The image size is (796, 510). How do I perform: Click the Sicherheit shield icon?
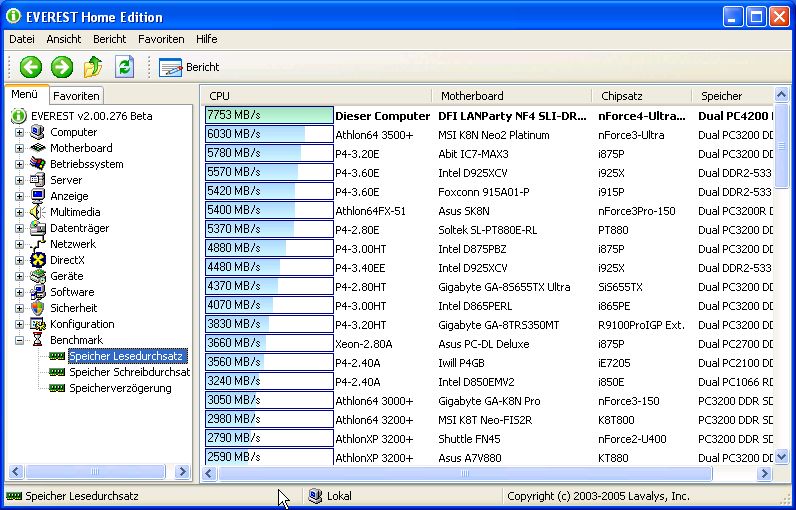pyautogui.click(x=37, y=308)
